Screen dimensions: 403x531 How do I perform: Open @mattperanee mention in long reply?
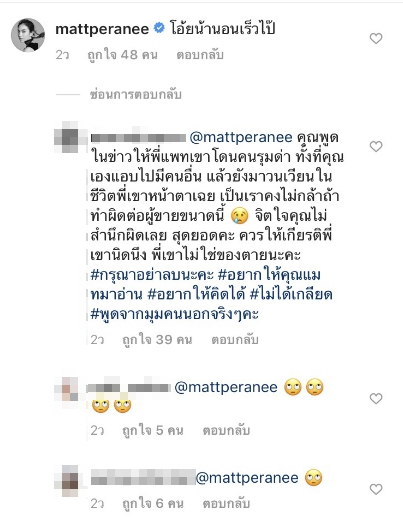241,137
